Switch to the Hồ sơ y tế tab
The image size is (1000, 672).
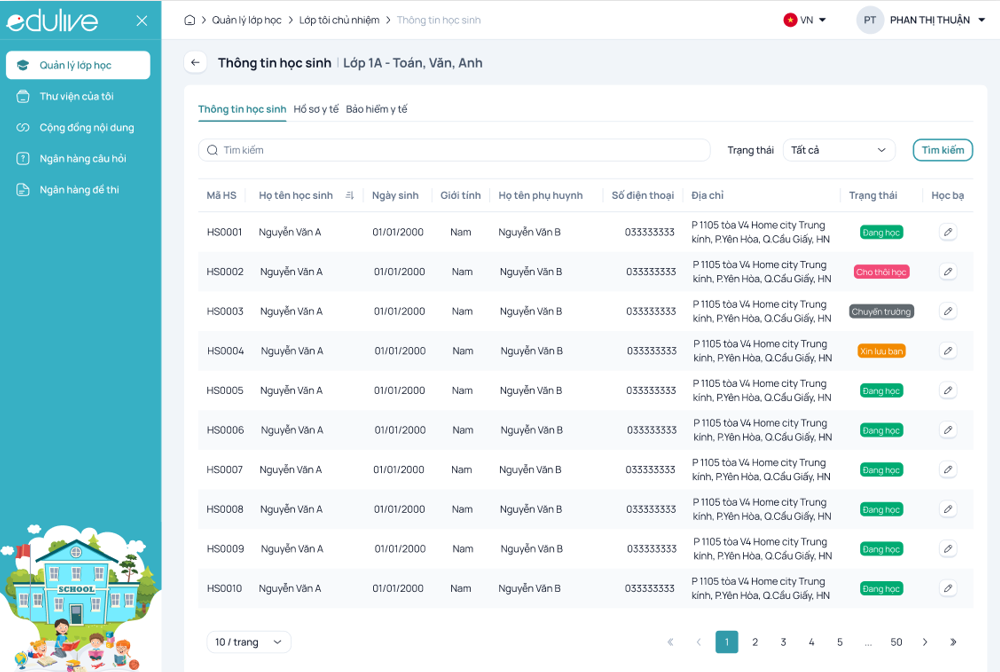click(x=316, y=109)
